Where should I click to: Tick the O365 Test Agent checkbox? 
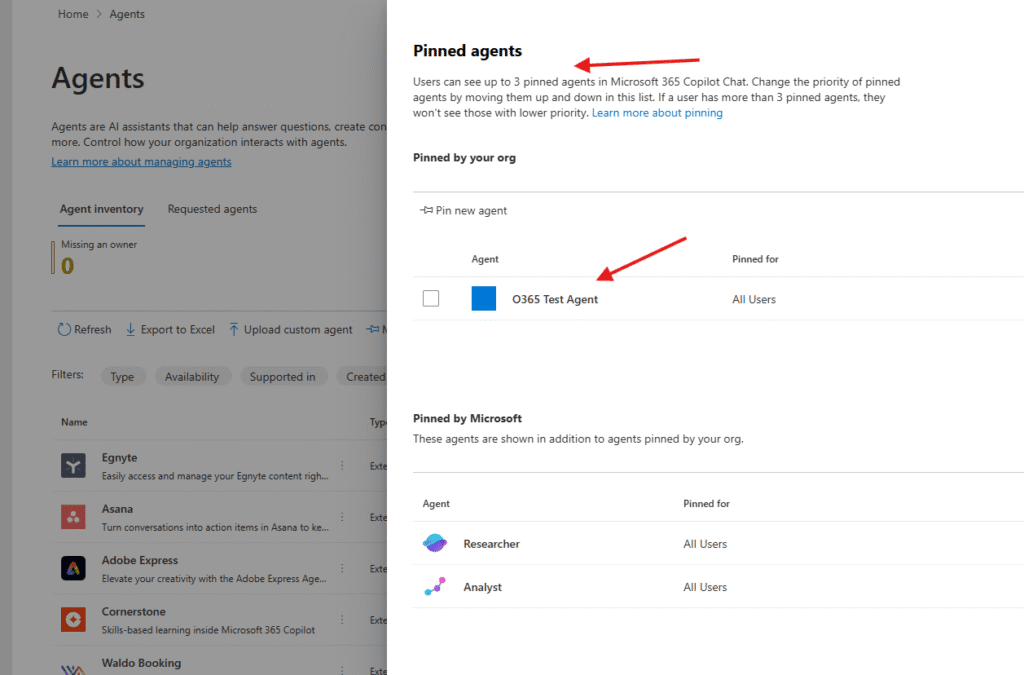coord(431,299)
